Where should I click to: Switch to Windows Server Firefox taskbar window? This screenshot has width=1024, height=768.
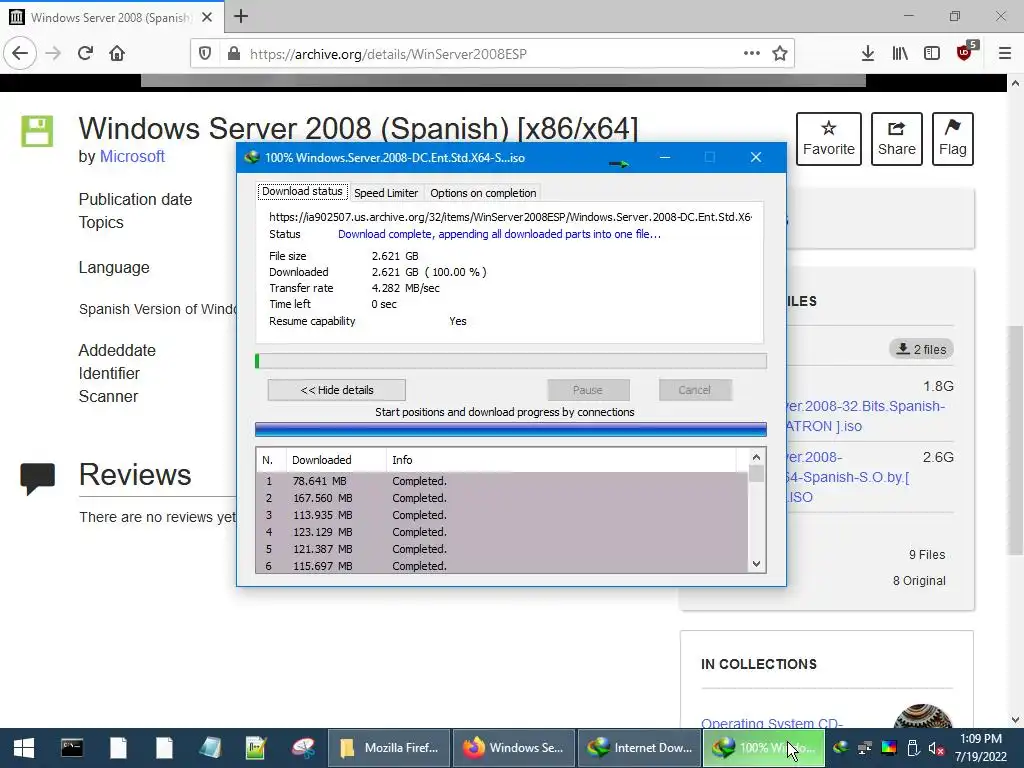[513, 748]
